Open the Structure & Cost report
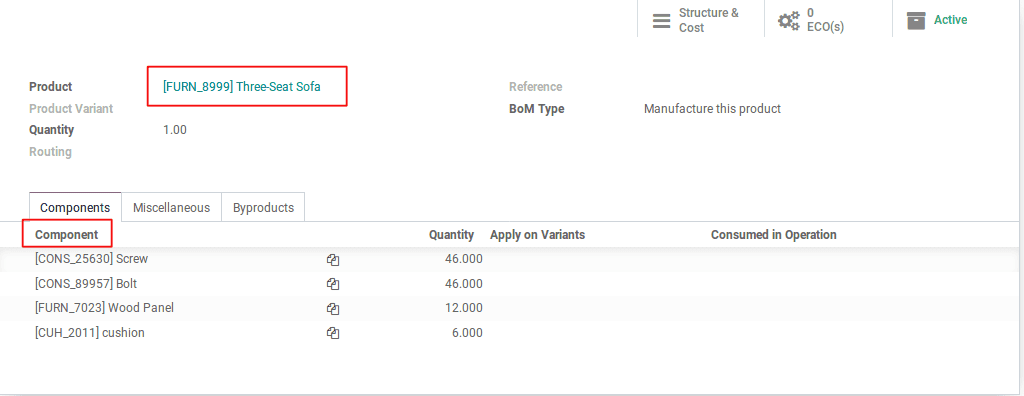 click(701, 20)
